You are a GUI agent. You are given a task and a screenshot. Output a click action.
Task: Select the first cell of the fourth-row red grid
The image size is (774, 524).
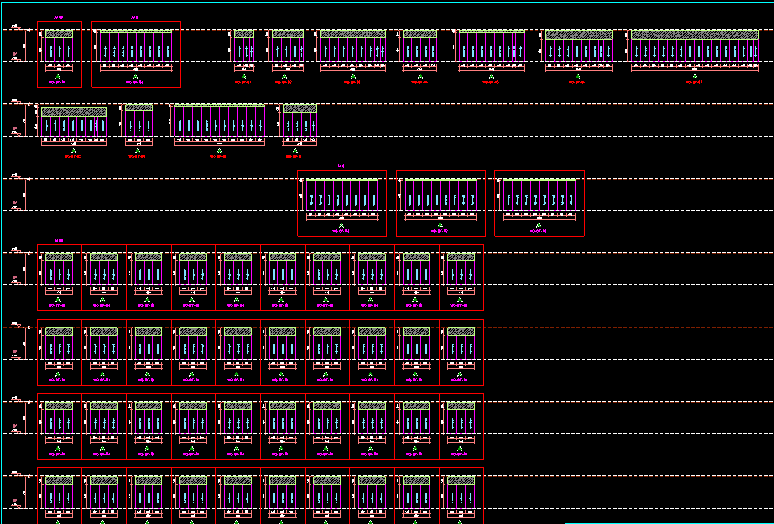tap(59, 275)
